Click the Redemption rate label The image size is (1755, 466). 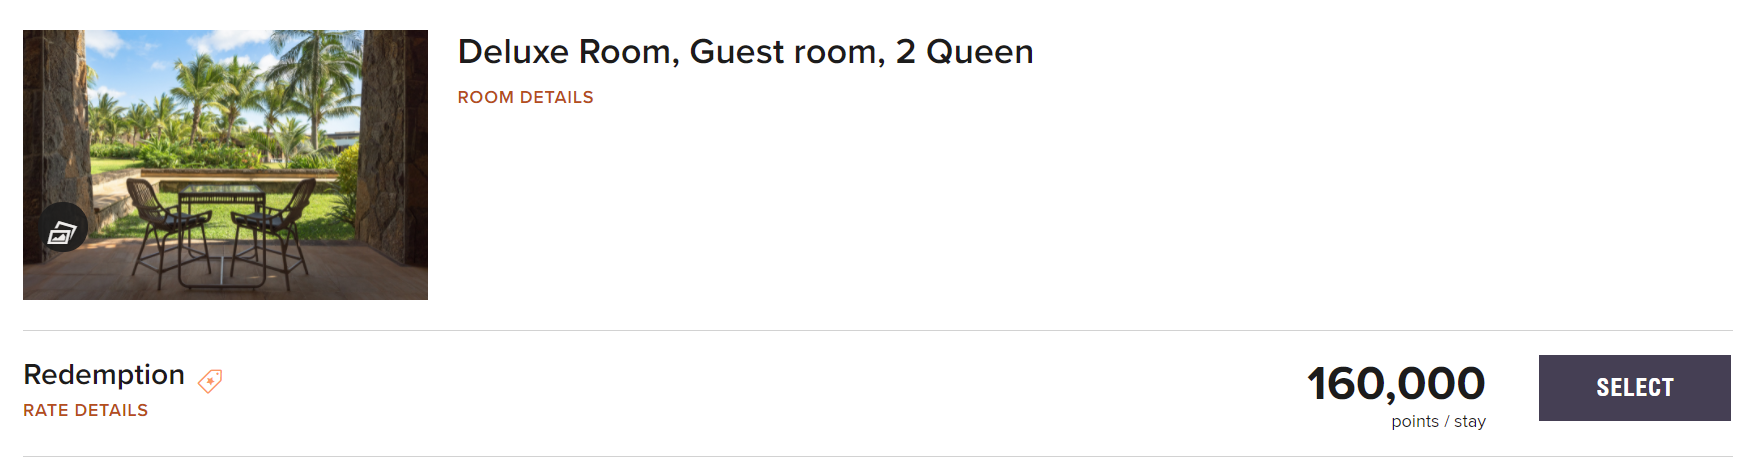104,375
